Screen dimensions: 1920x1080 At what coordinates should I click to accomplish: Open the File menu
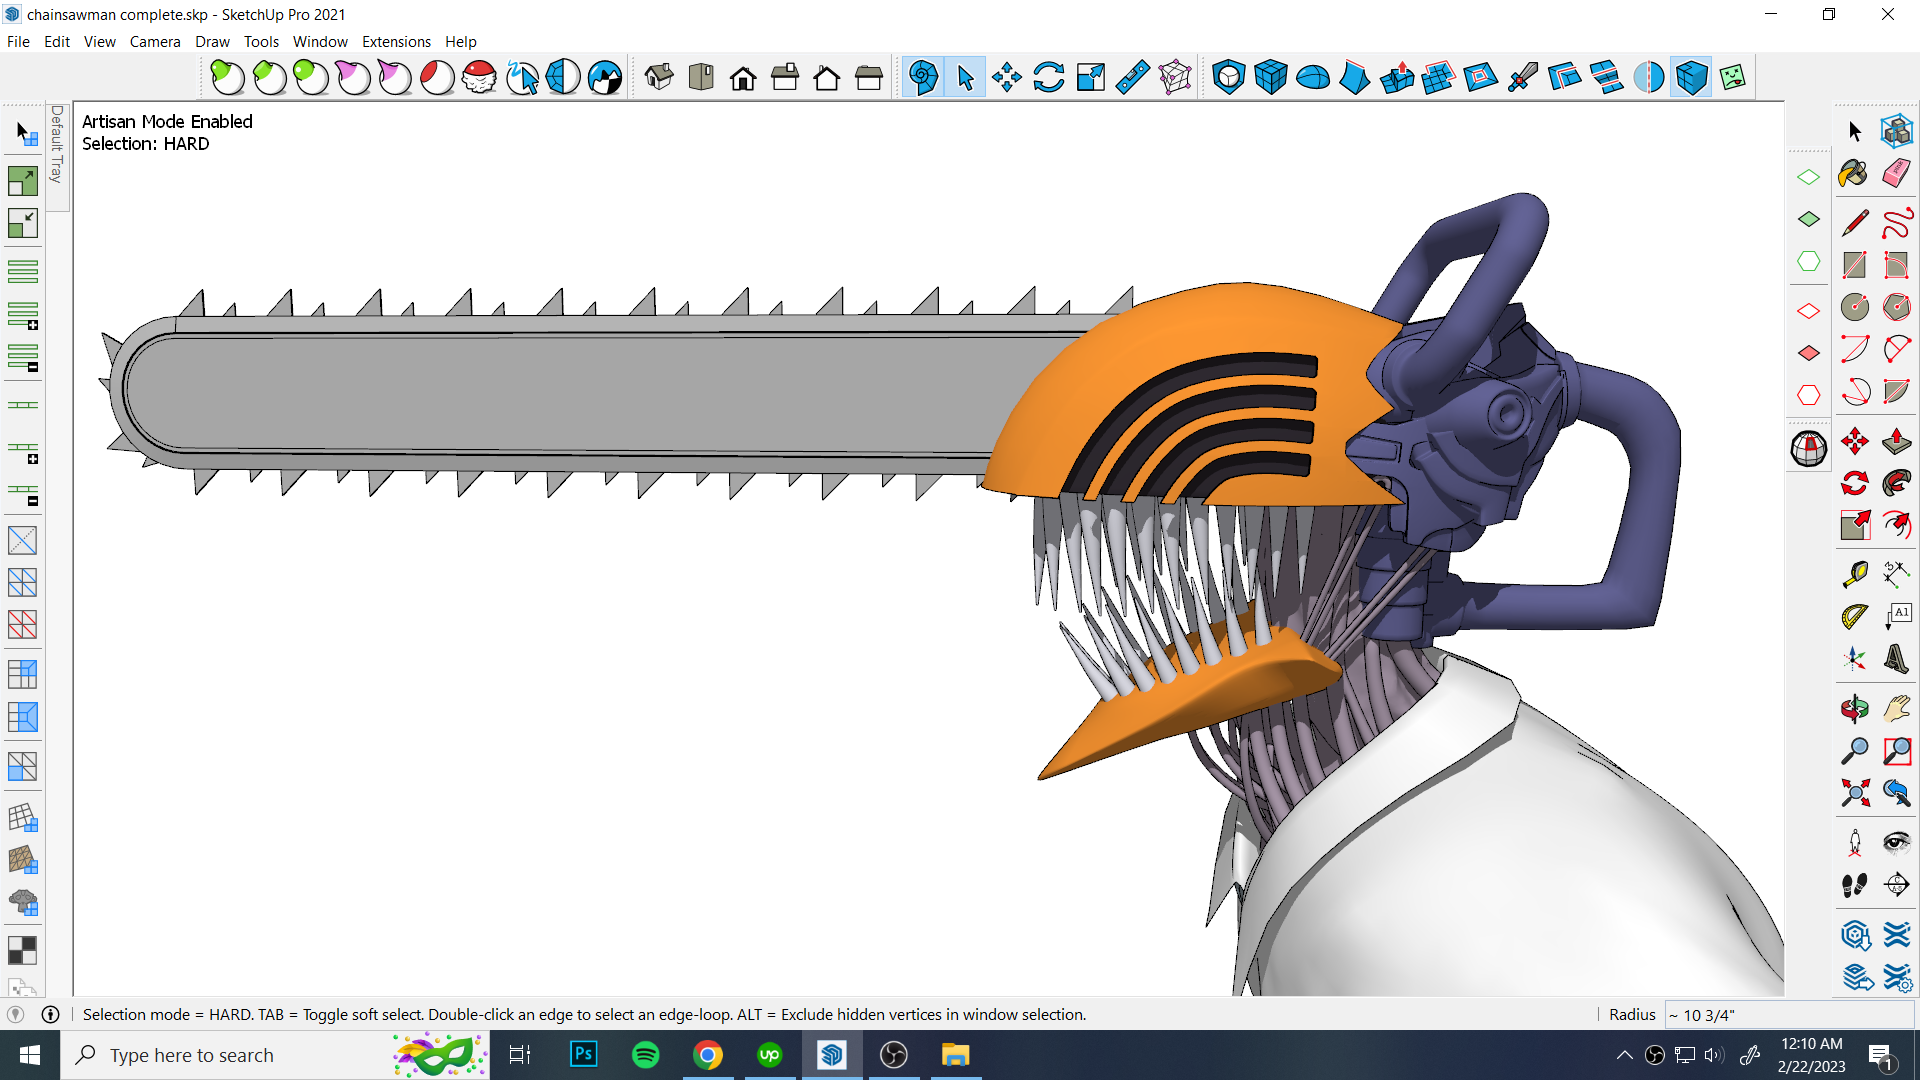18,42
